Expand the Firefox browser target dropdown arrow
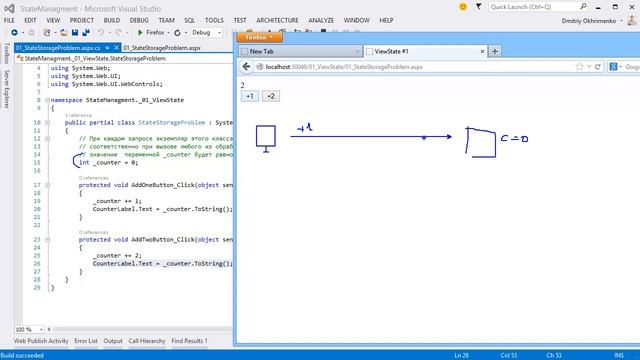 tap(168, 33)
